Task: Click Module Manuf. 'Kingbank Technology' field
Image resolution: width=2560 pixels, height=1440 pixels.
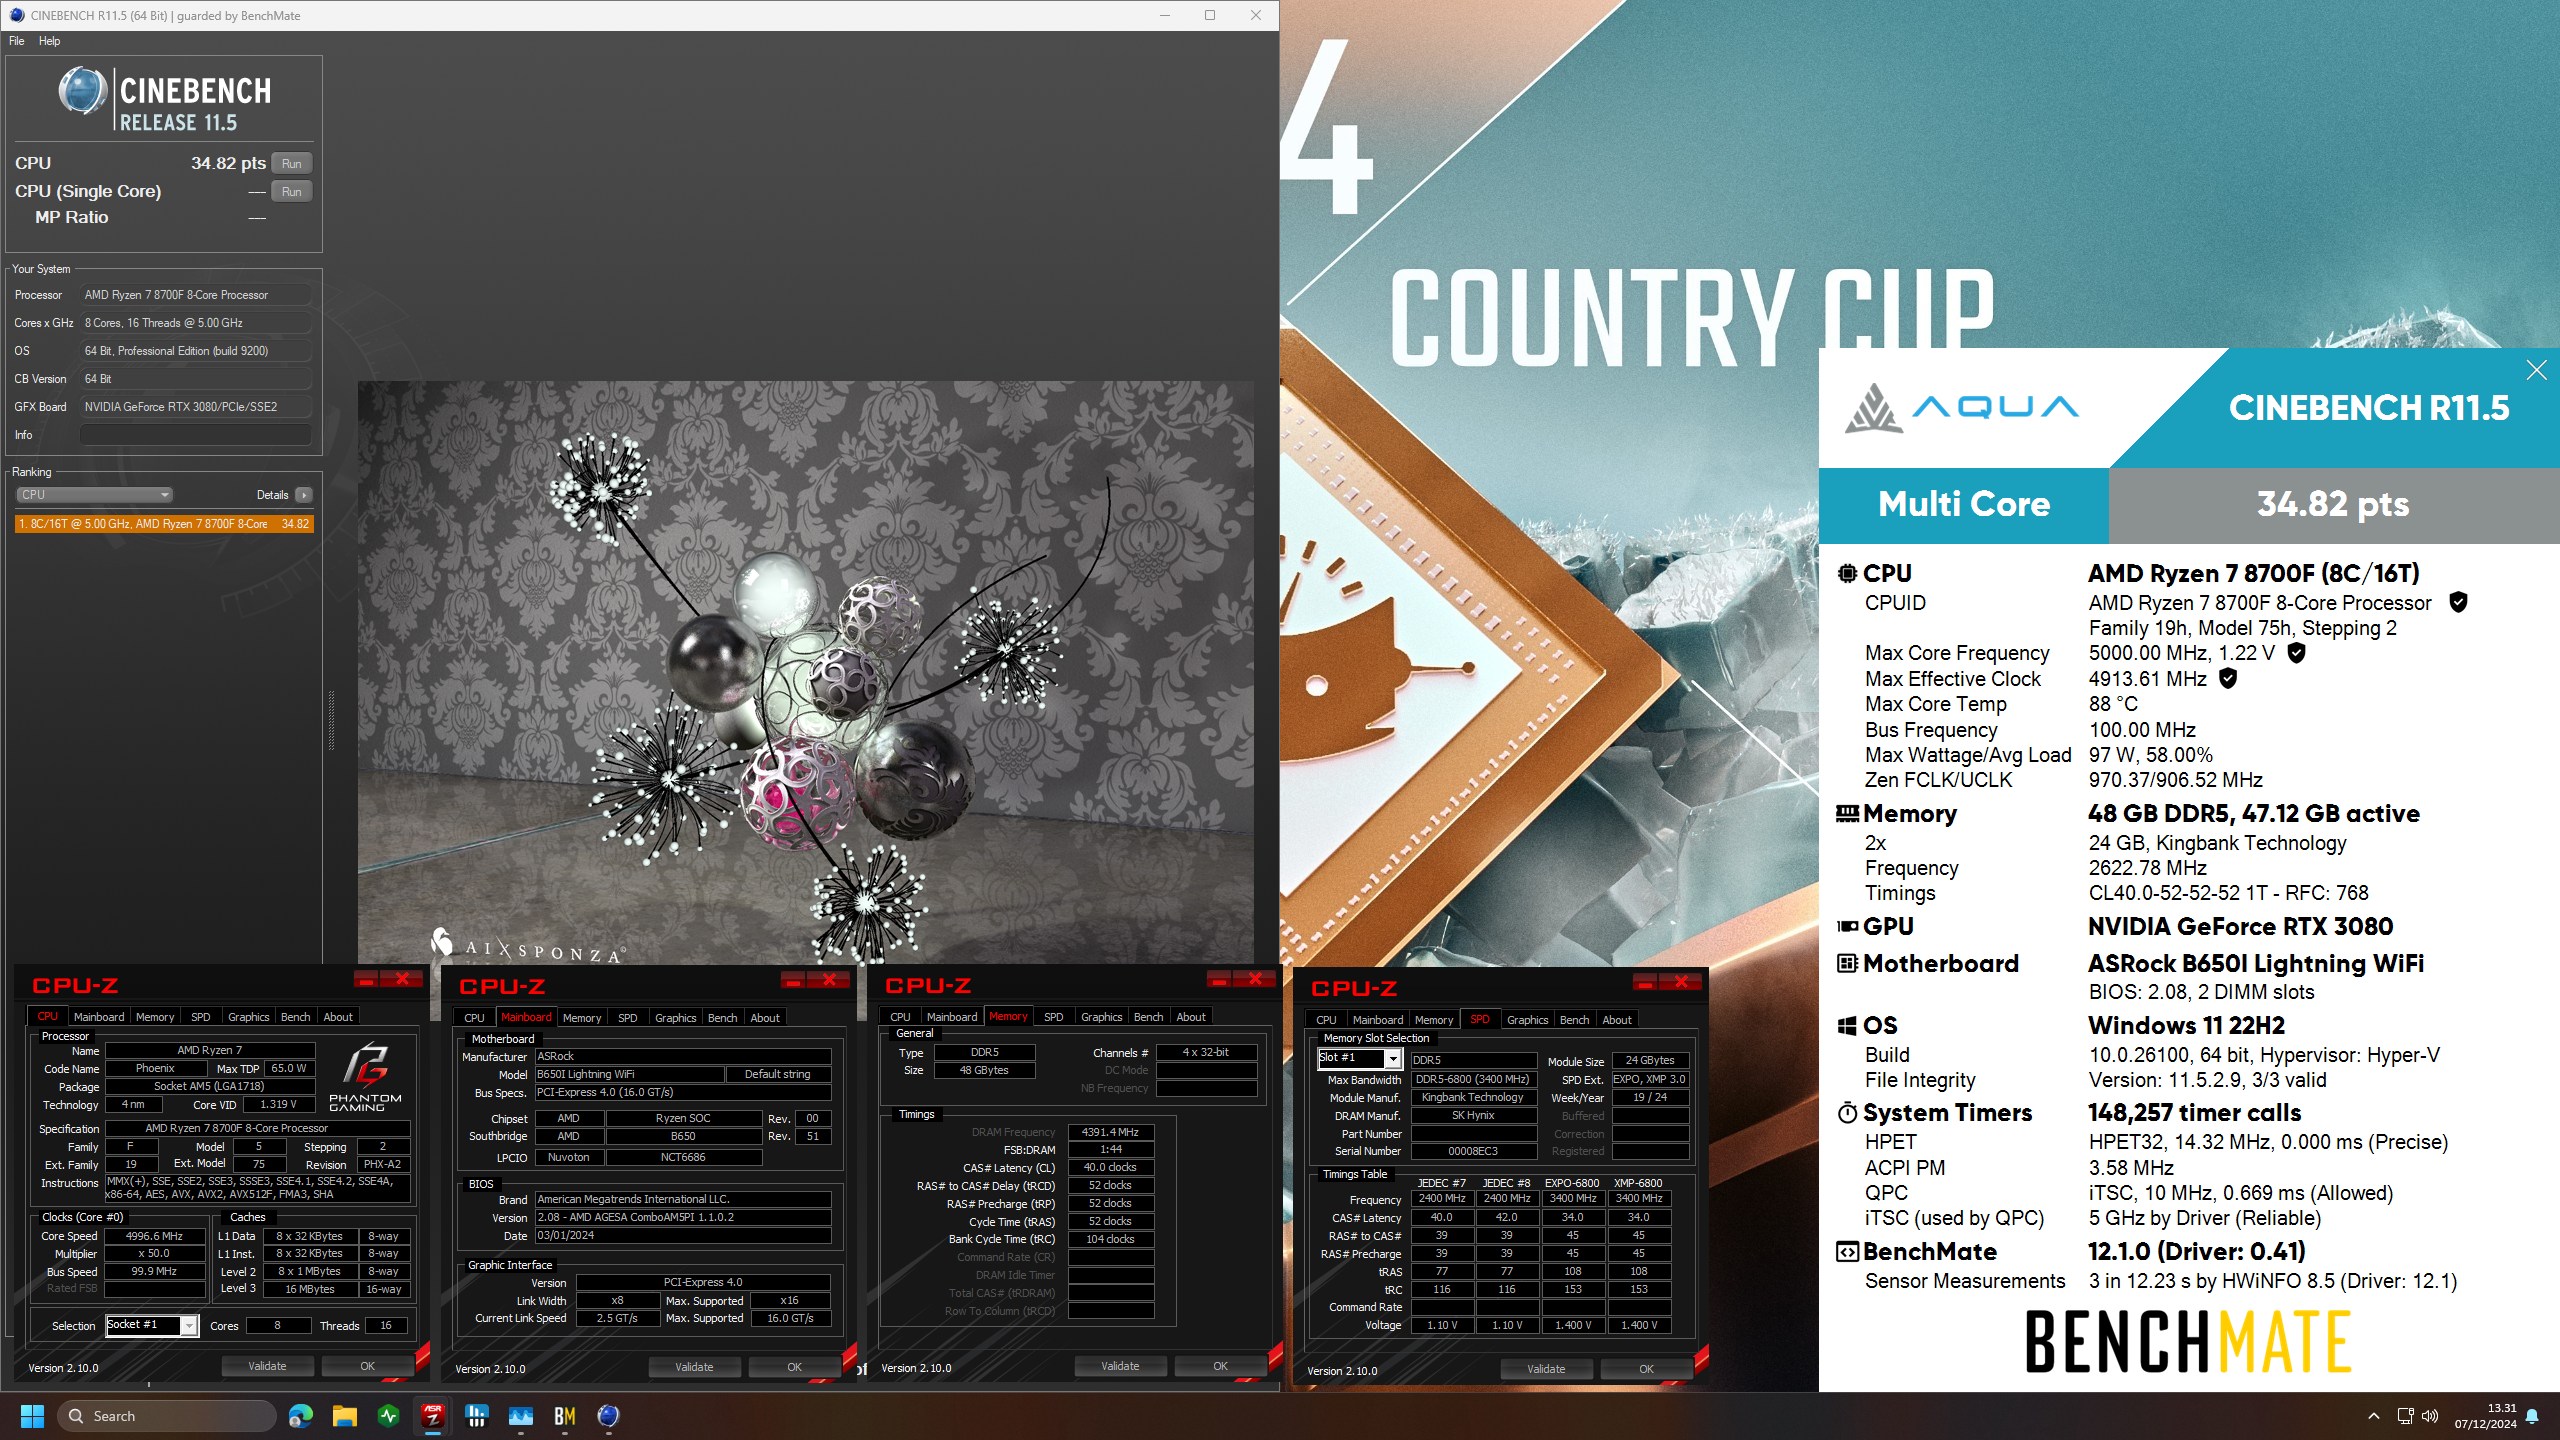Action: tap(1473, 1097)
